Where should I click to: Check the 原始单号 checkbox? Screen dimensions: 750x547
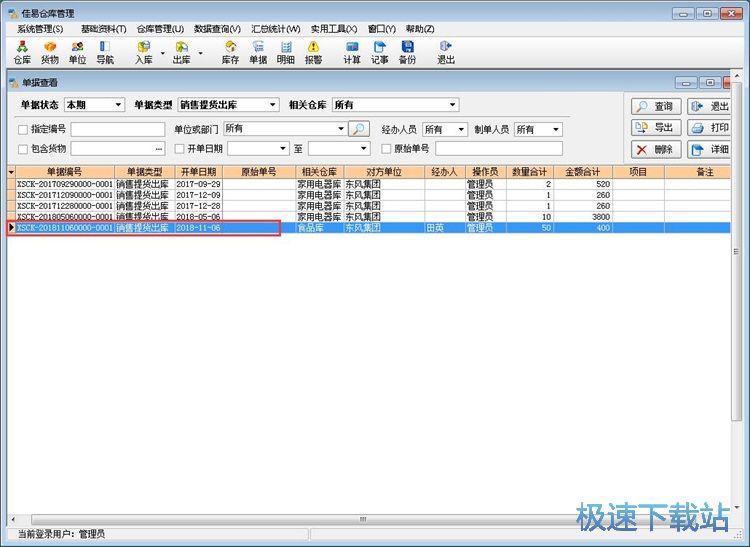coord(386,149)
